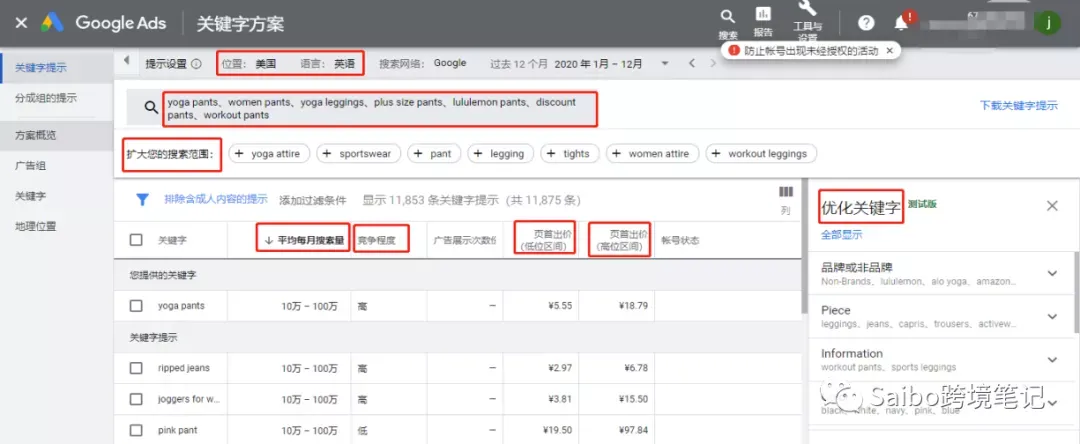The width and height of the screenshot is (1080, 444).
Task: Tick the checkbox for yoga pants
Action: pyautogui.click(x=136, y=306)
